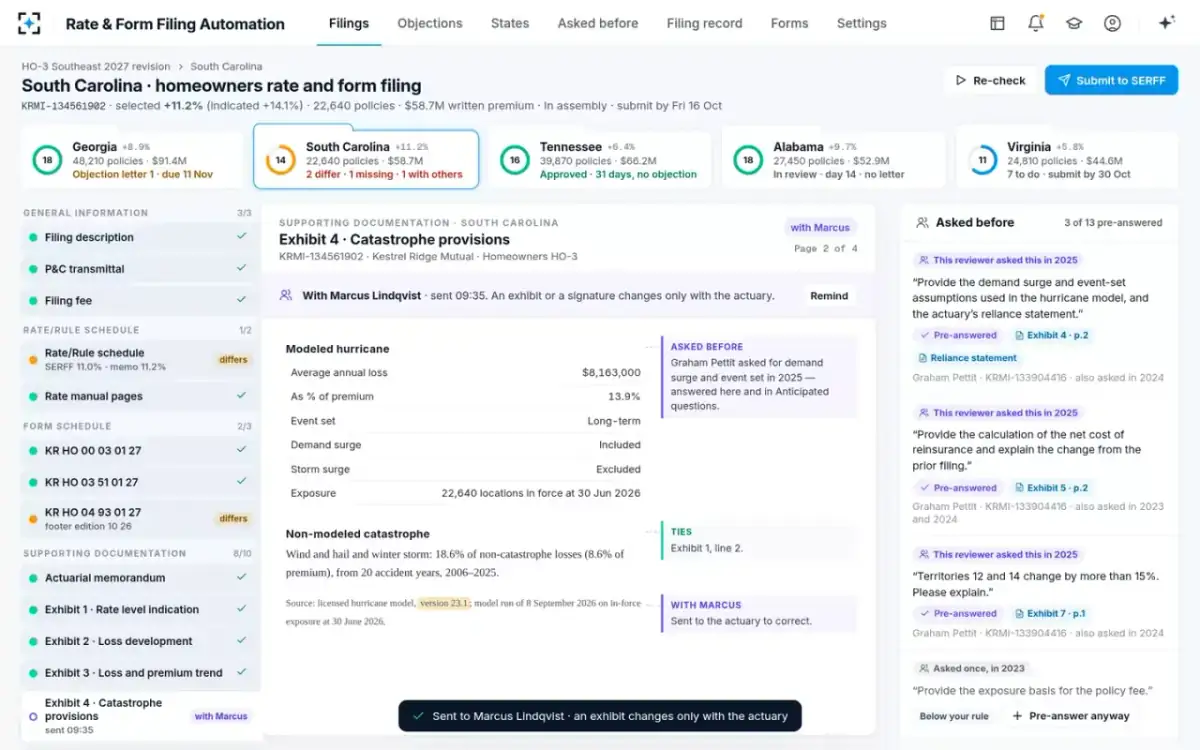Click the toast notification checkmark icon
The width and height of the screenshot is (1200, 750).
coord(418,716)
